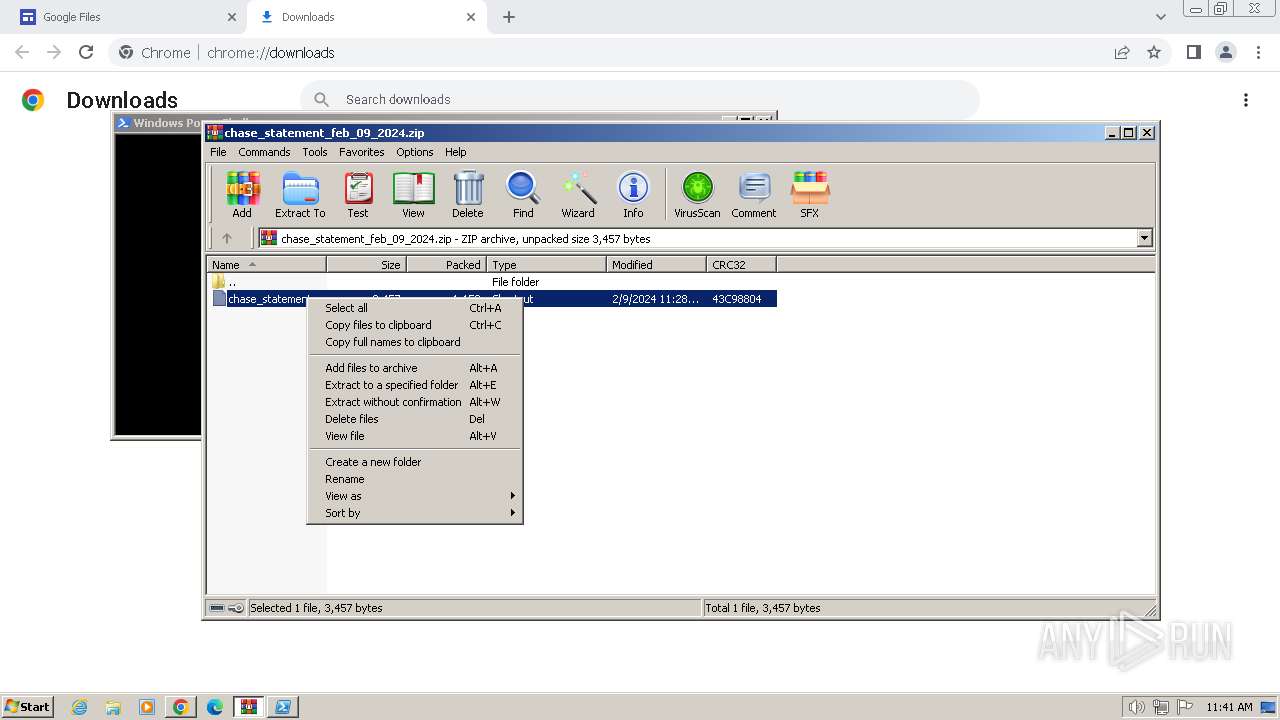This screenshot has width=1280, height=720.
Task: Choose Extract to a specified folder
Action: (x=414, y=385)
